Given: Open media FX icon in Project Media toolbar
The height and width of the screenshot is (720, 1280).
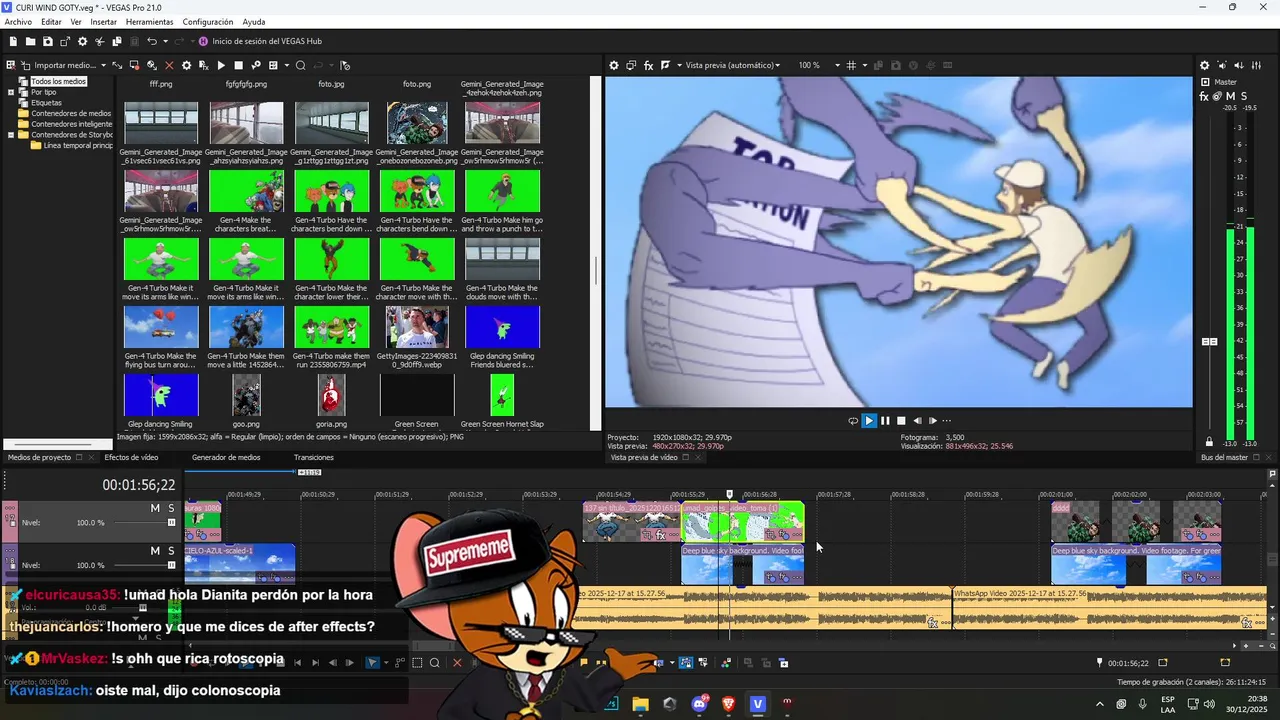Looking at the screenshot, I should tap(203, 65).
